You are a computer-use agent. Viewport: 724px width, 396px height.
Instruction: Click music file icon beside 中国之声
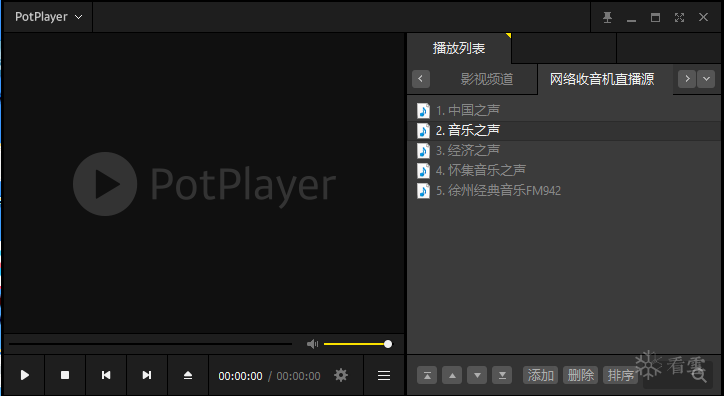[x=423, y=110]
